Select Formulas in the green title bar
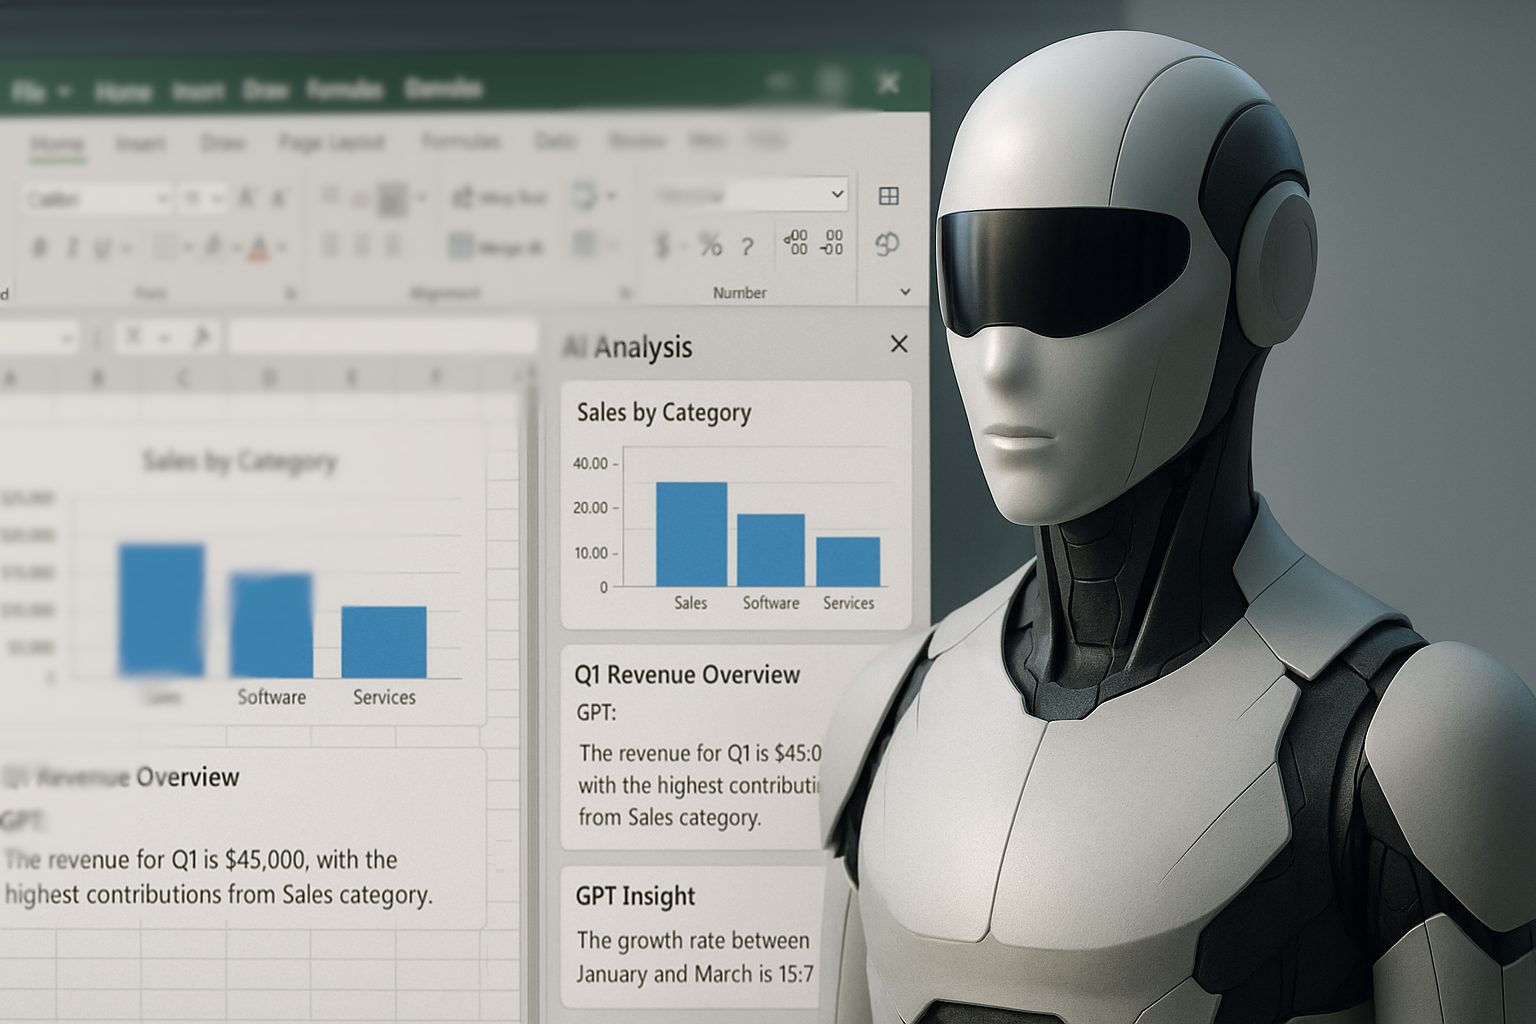Screen dimensions: 1536x1024 click(345, 90)
